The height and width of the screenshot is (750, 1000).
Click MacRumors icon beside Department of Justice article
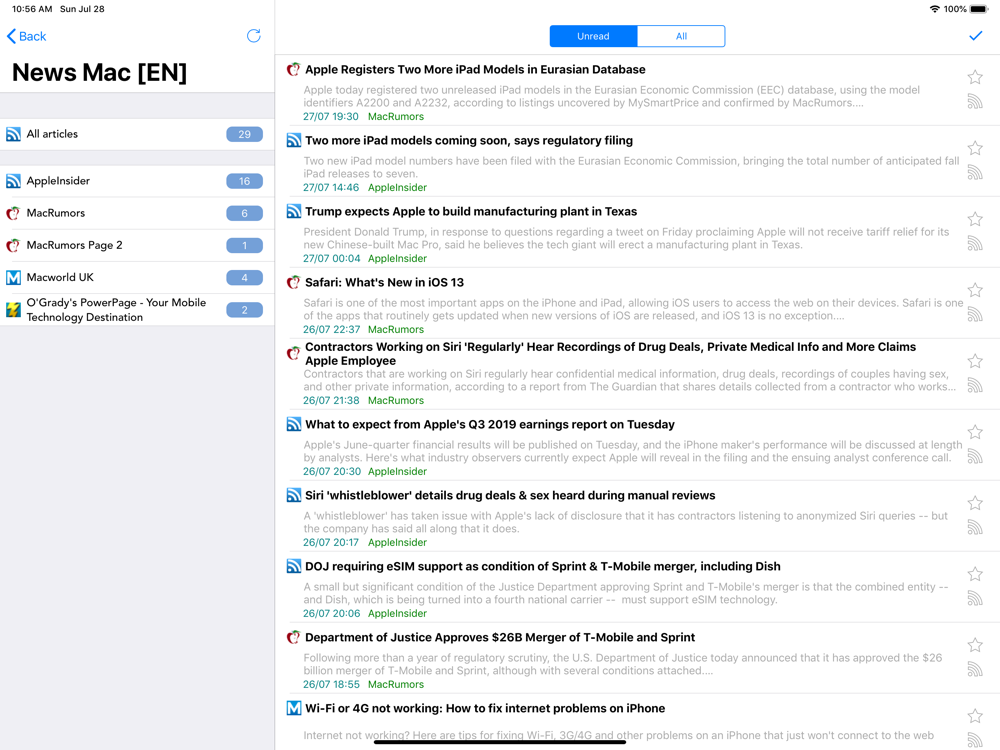coord(293,637)
